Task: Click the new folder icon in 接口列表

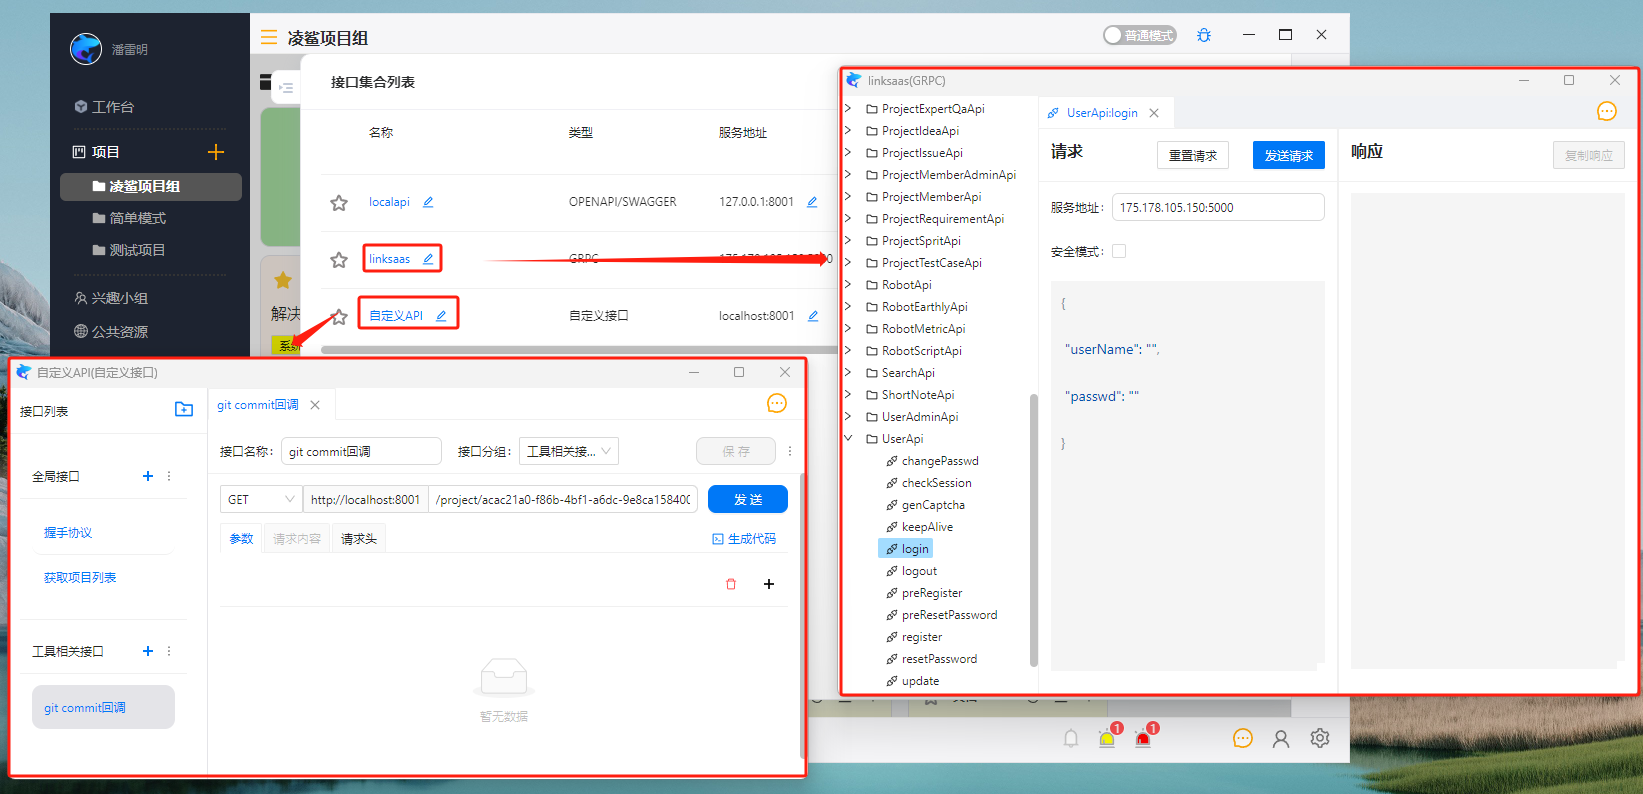Action: (184, 409)
